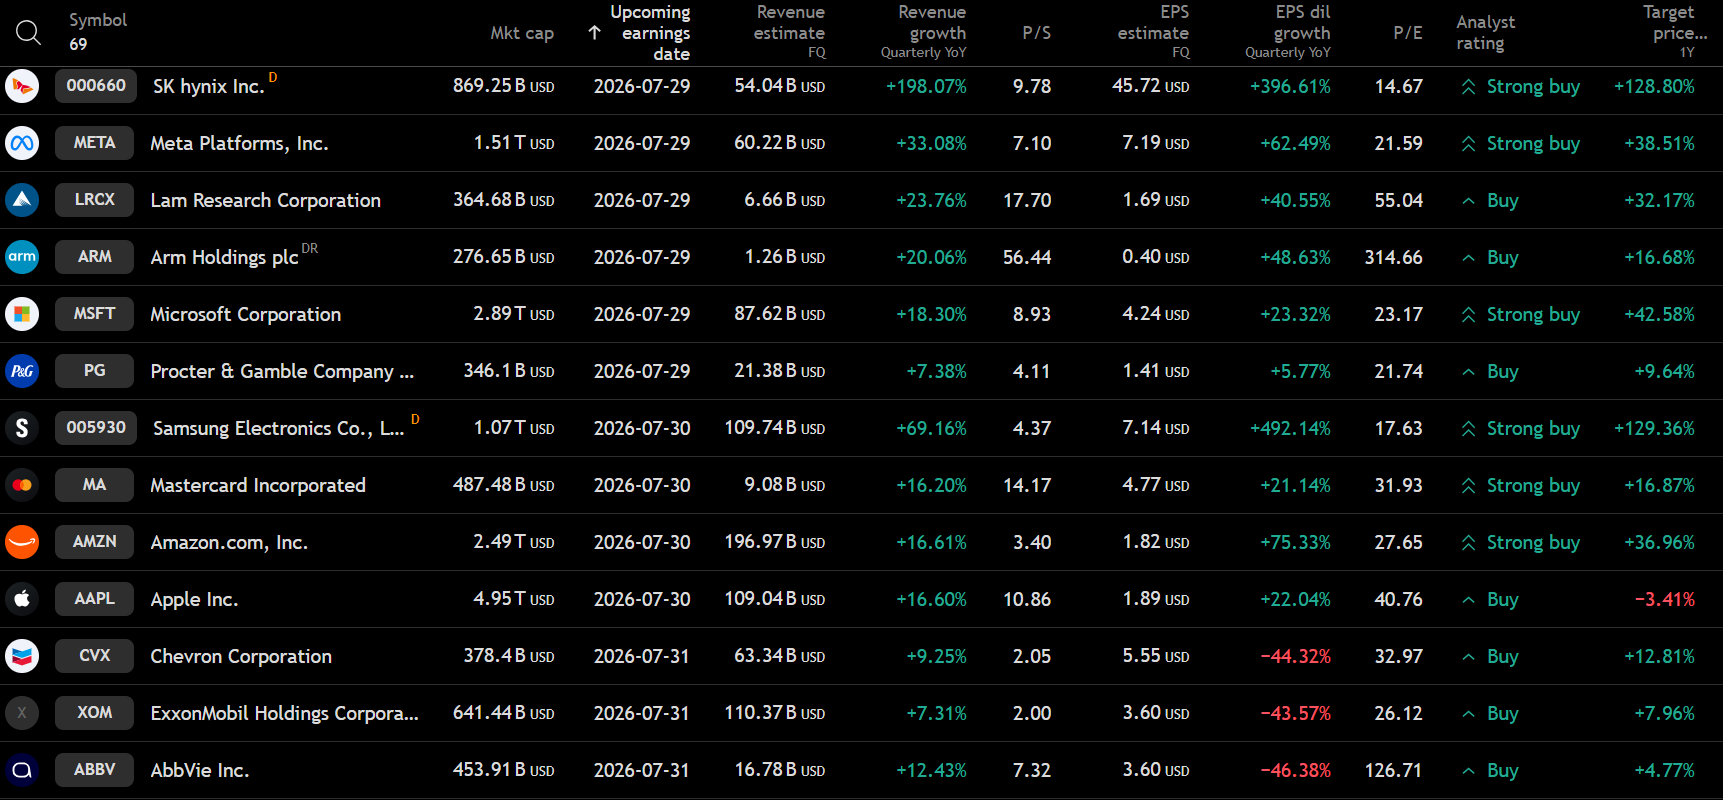Open the META ticker symbol
The image size is (1723, 800).
click(94, 143)
